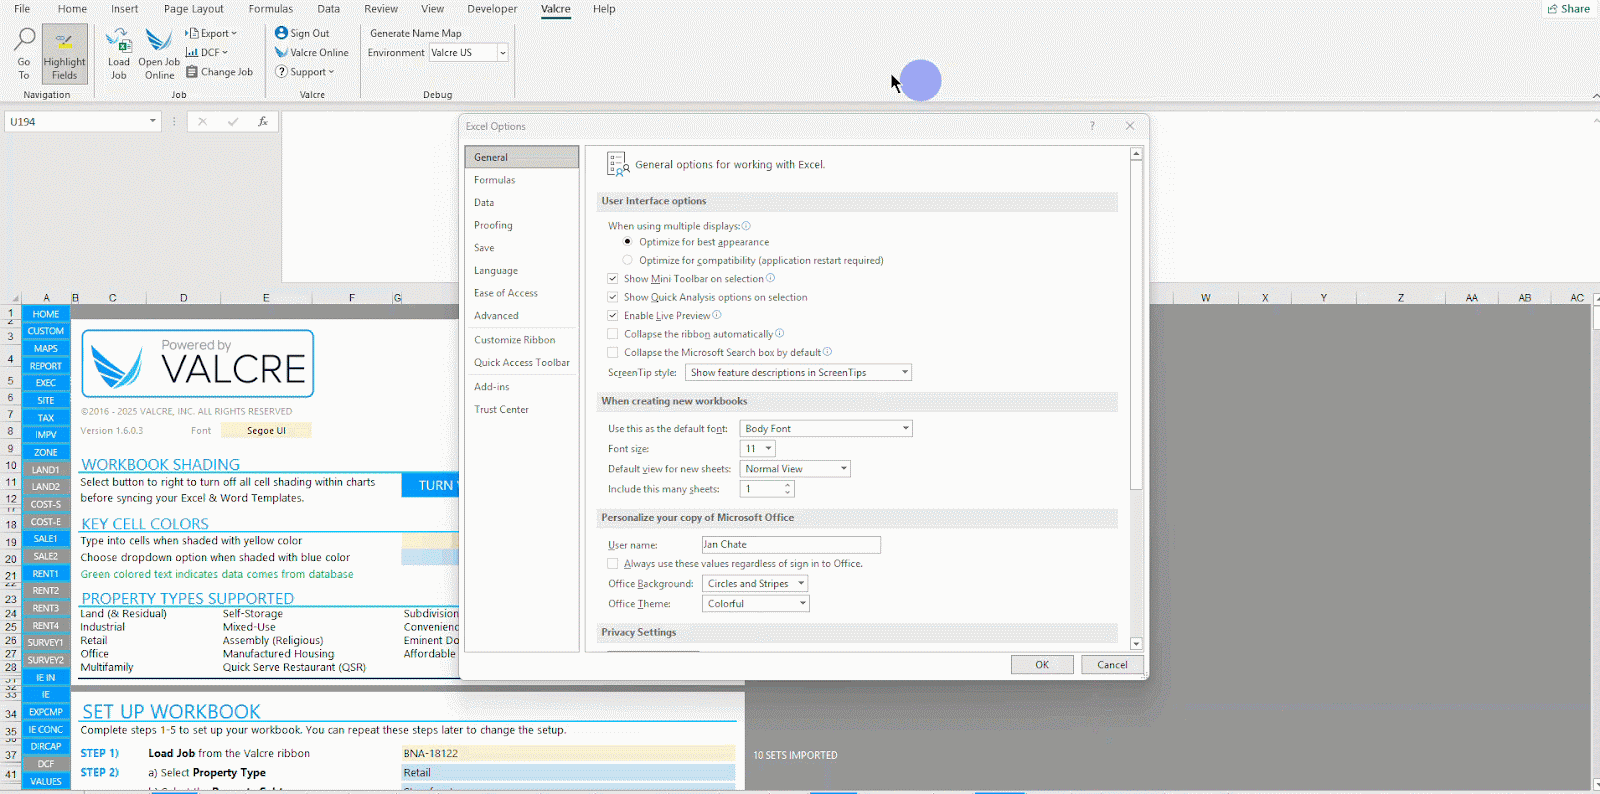Open Valcre Online from the ribbon
This screenshot has height=794, width=1600.
click(x=312, y=52)
